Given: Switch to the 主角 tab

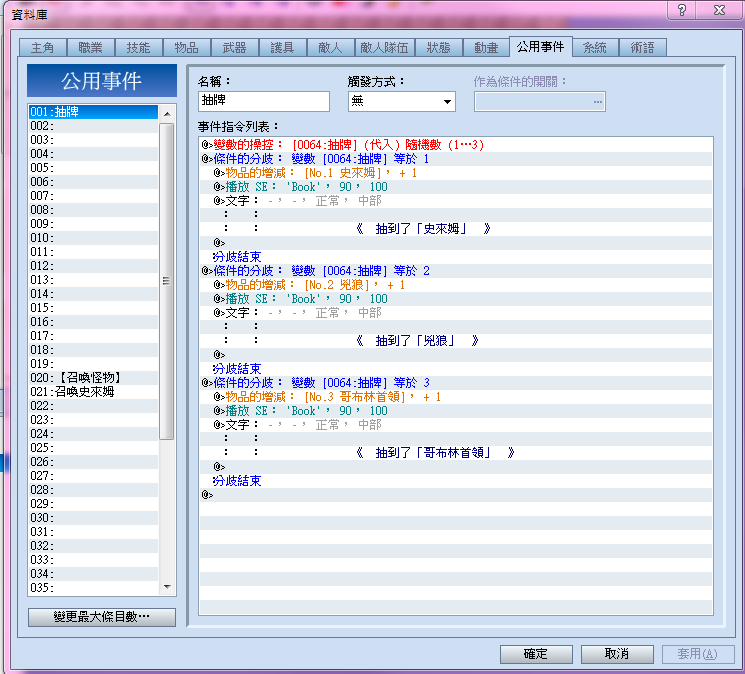Looking at the screenshot, I should (43, 47).
